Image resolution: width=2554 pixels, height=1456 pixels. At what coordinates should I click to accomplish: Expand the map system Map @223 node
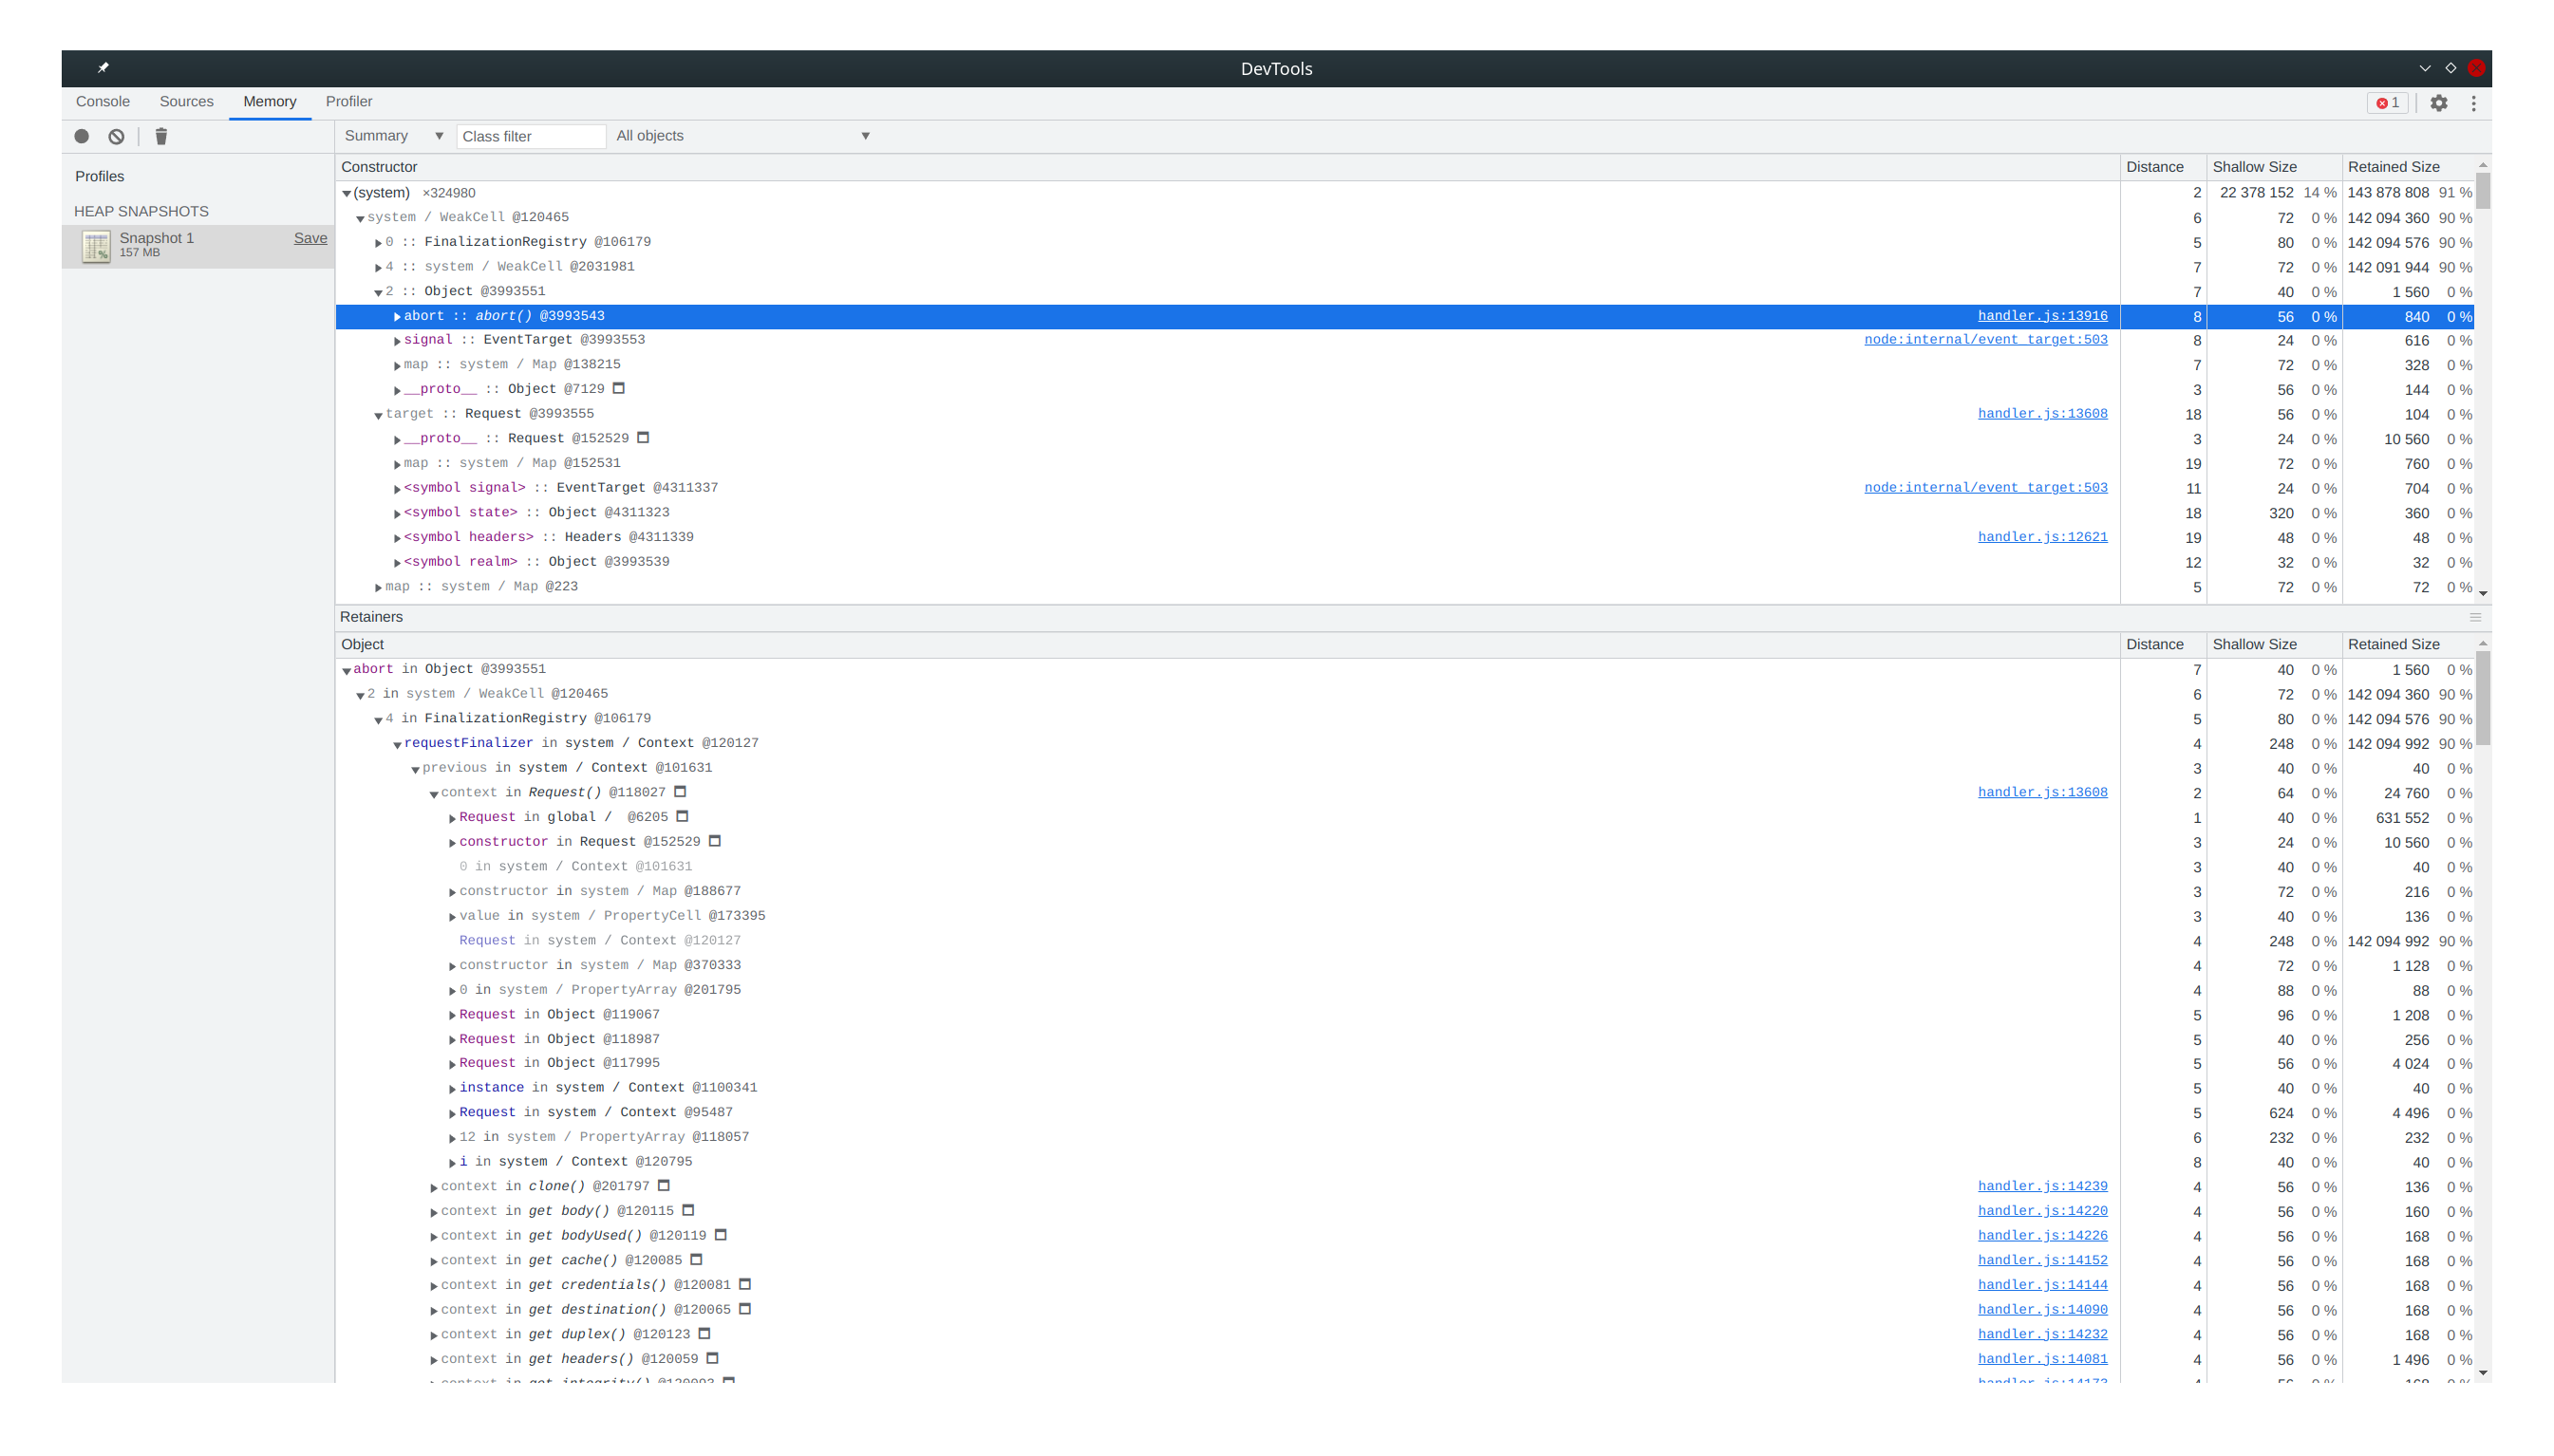[x=377, y=587]
